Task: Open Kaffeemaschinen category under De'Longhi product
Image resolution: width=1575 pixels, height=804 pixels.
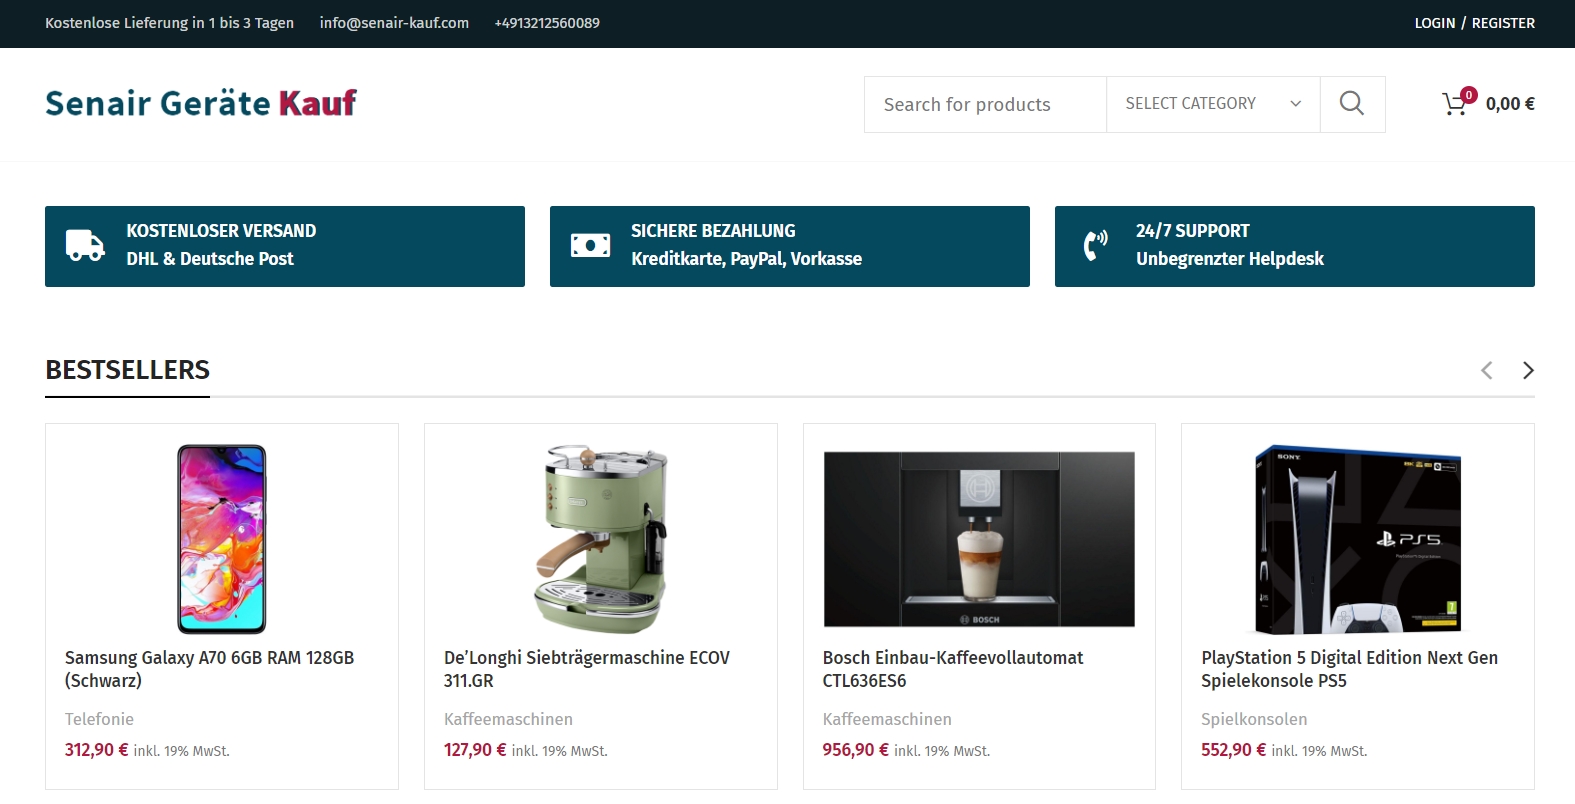Action: (508, 719)
